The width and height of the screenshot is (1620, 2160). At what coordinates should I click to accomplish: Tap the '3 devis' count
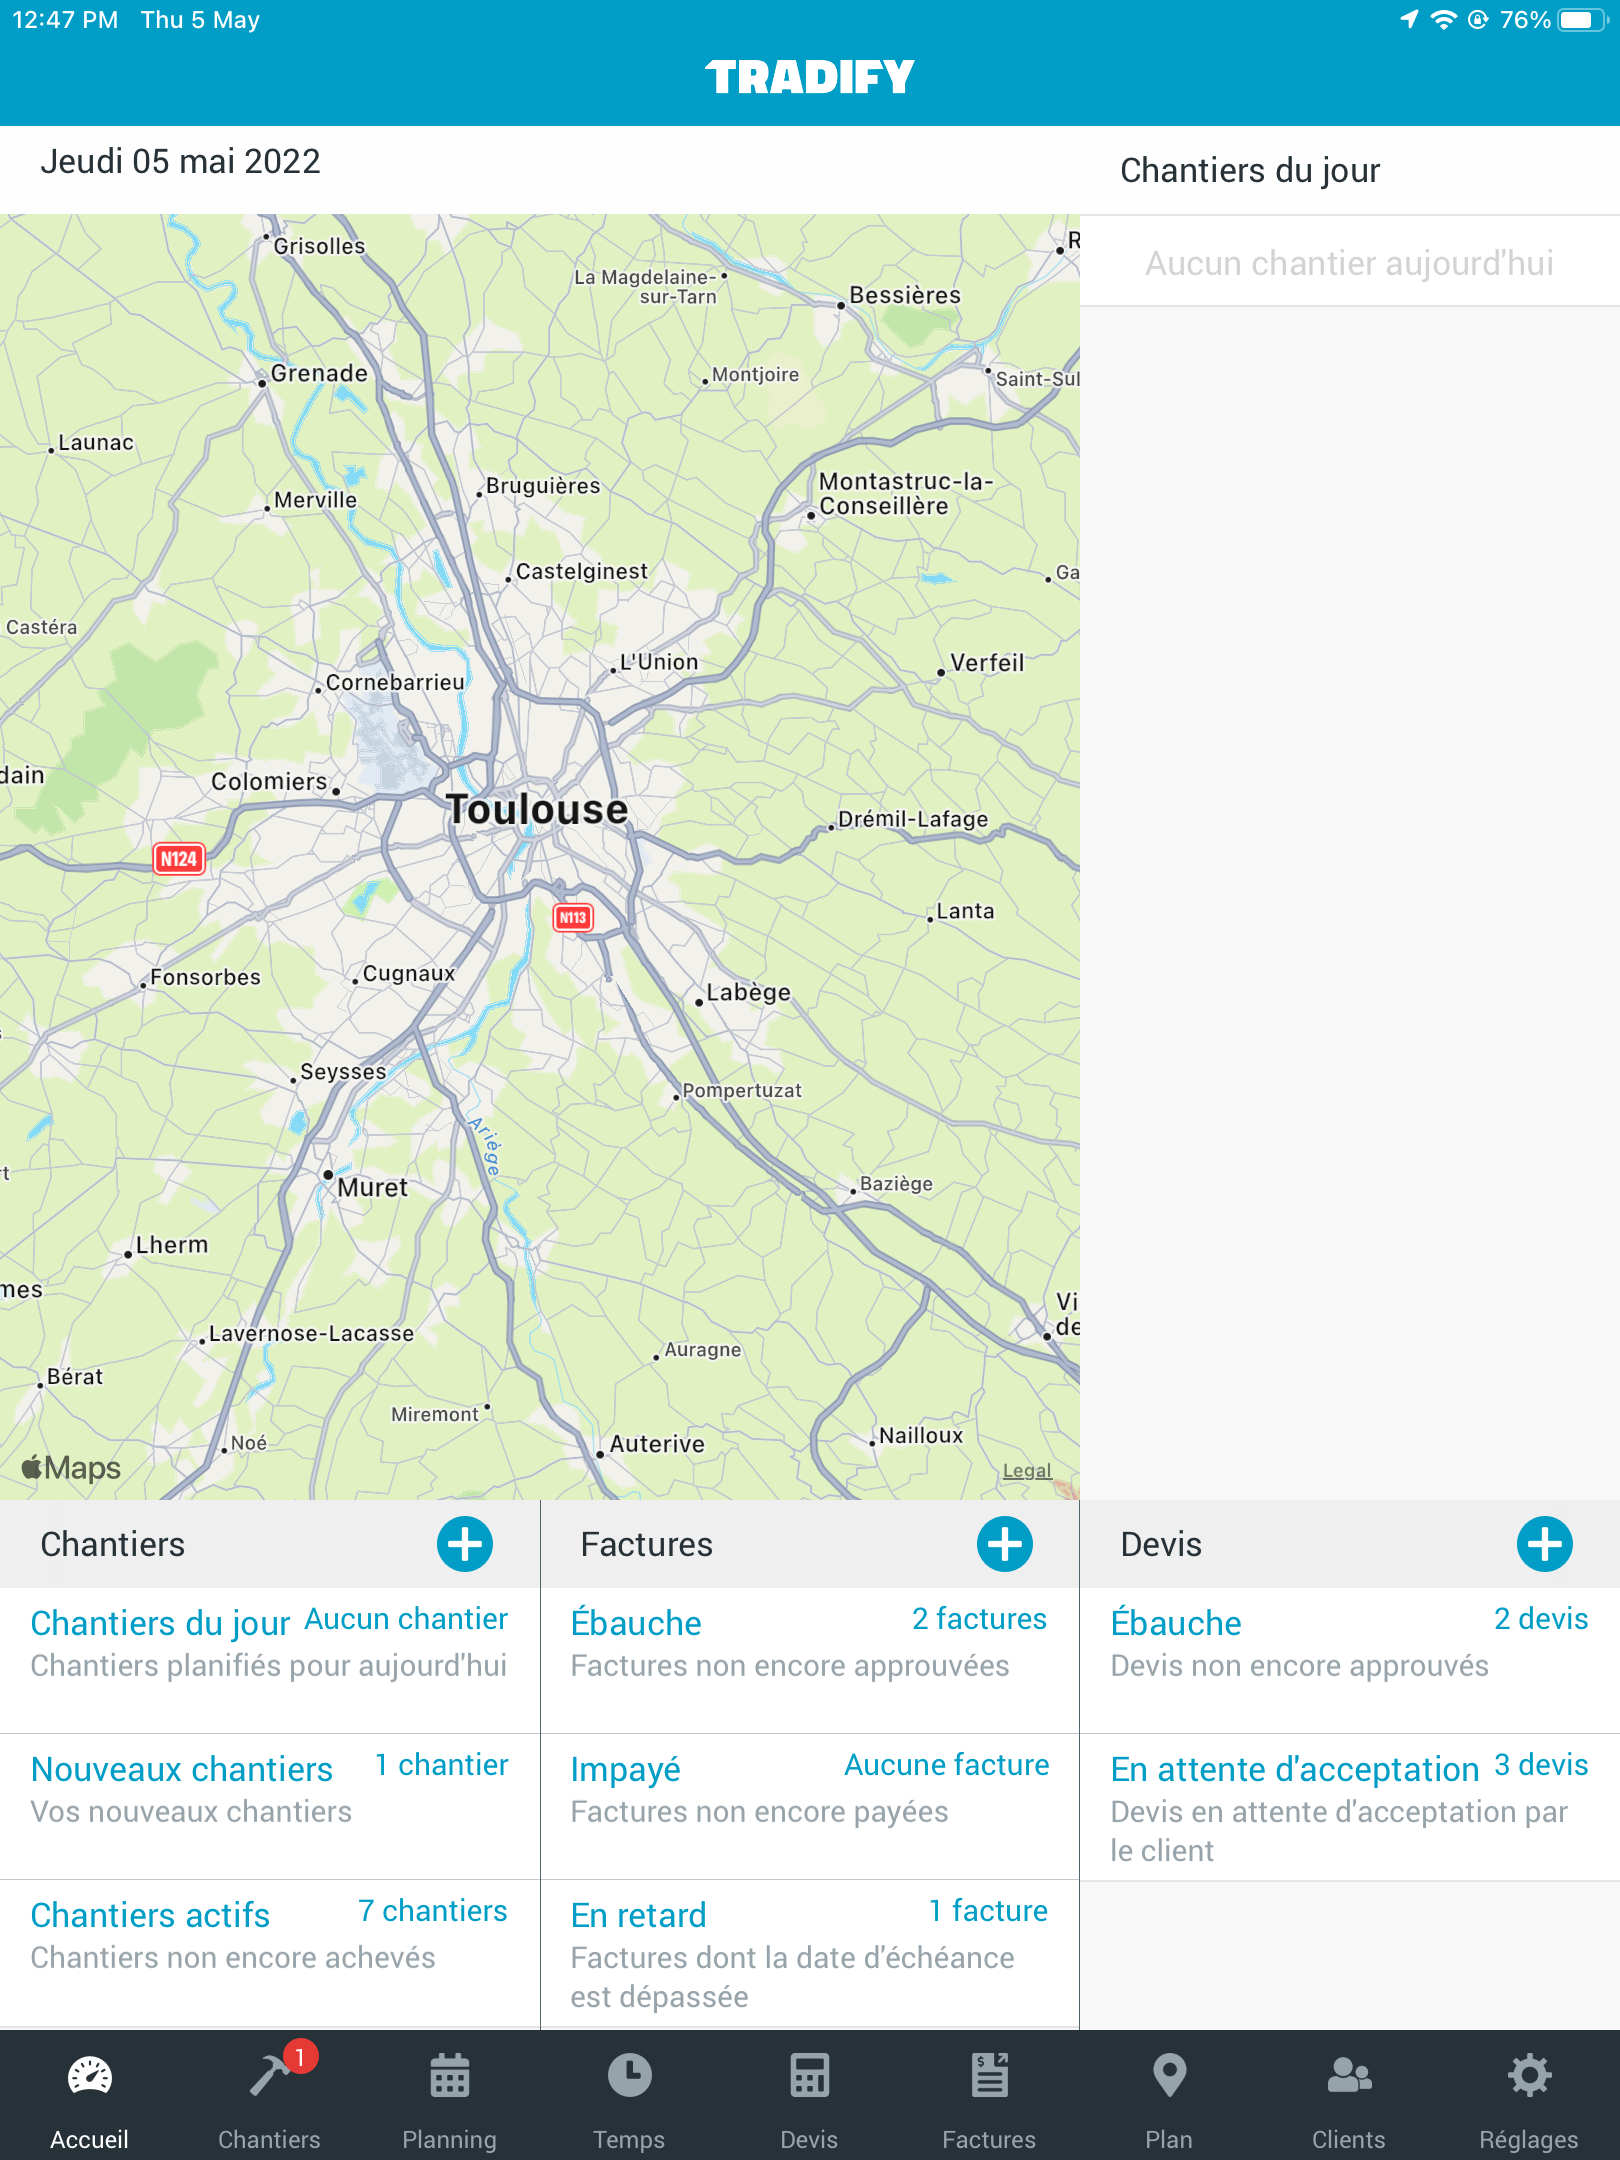(1541, 1765)
